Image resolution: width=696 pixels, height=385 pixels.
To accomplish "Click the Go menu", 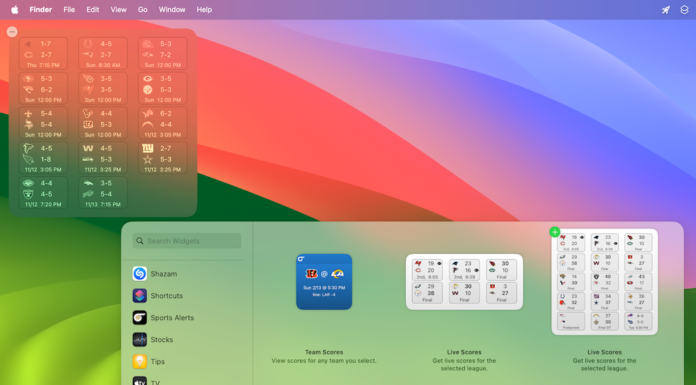I will (x=142, y=10).
